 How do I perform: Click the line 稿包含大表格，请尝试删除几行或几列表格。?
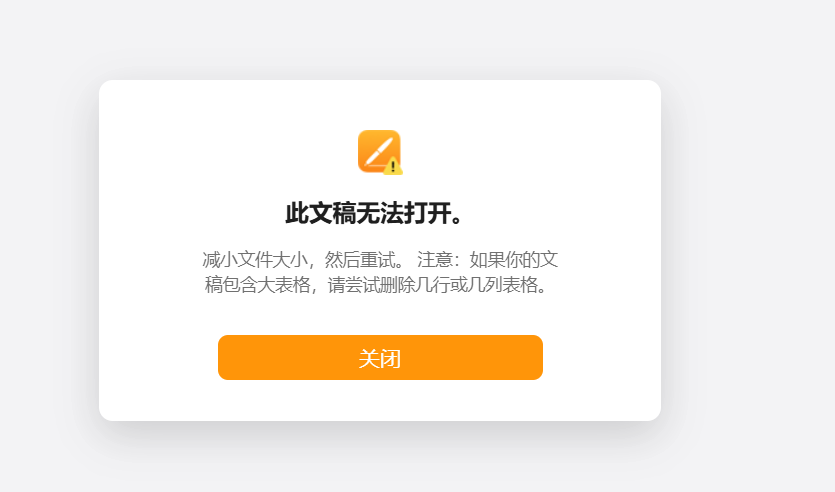tap(376, 285)
